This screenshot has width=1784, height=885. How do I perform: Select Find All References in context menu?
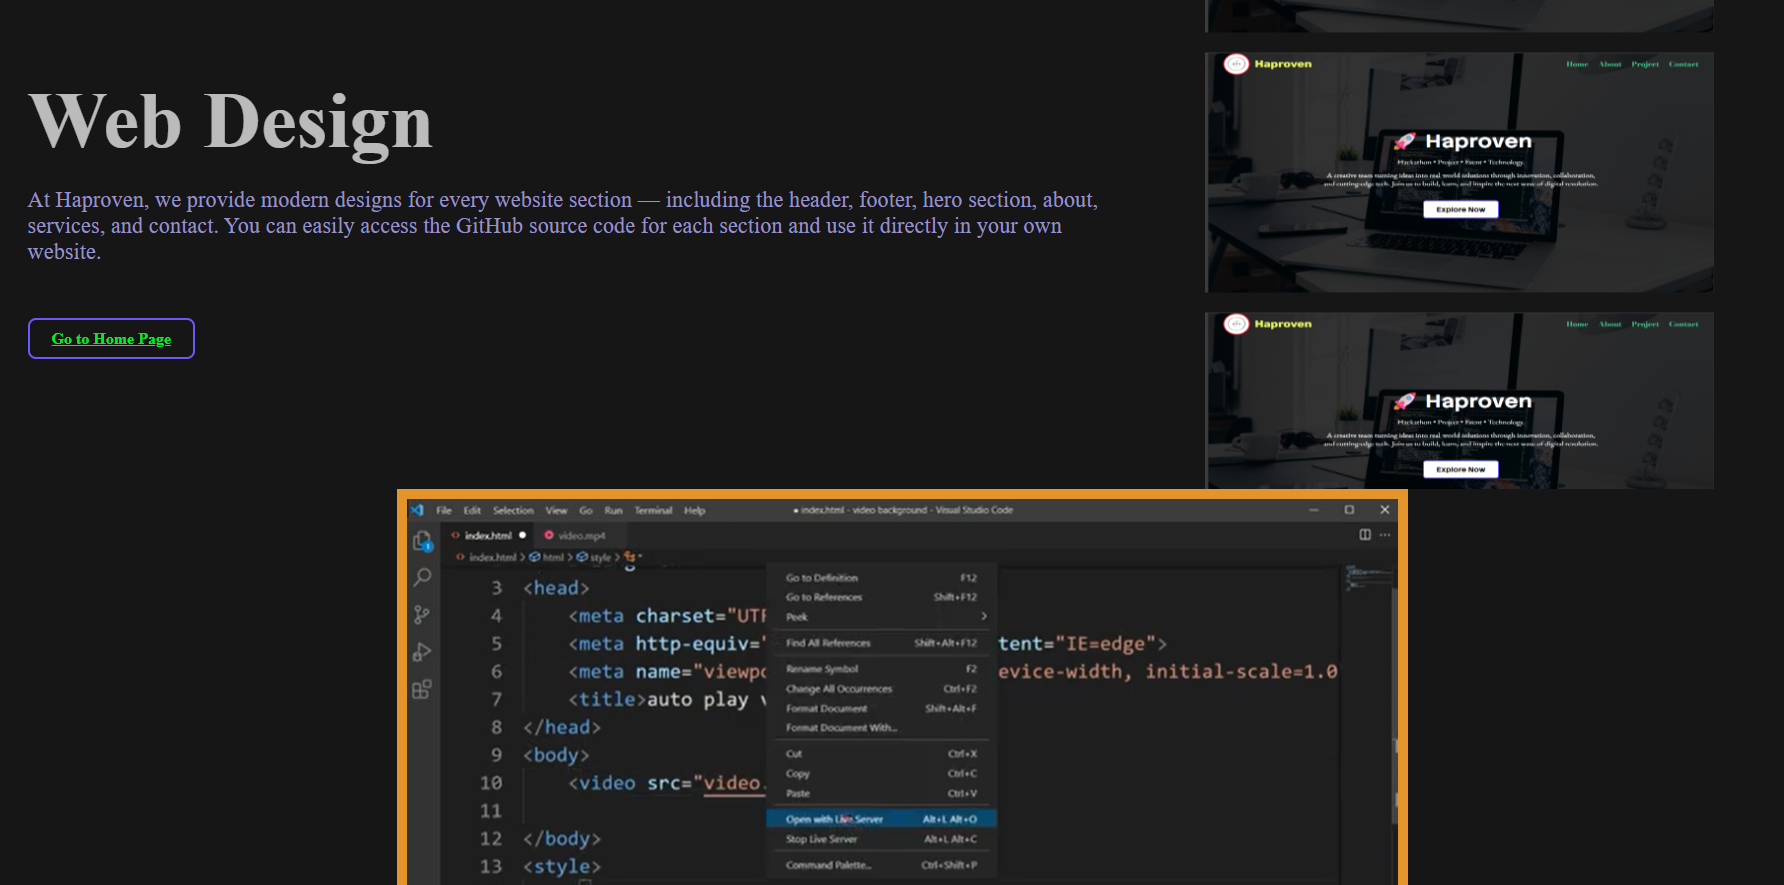882,643
